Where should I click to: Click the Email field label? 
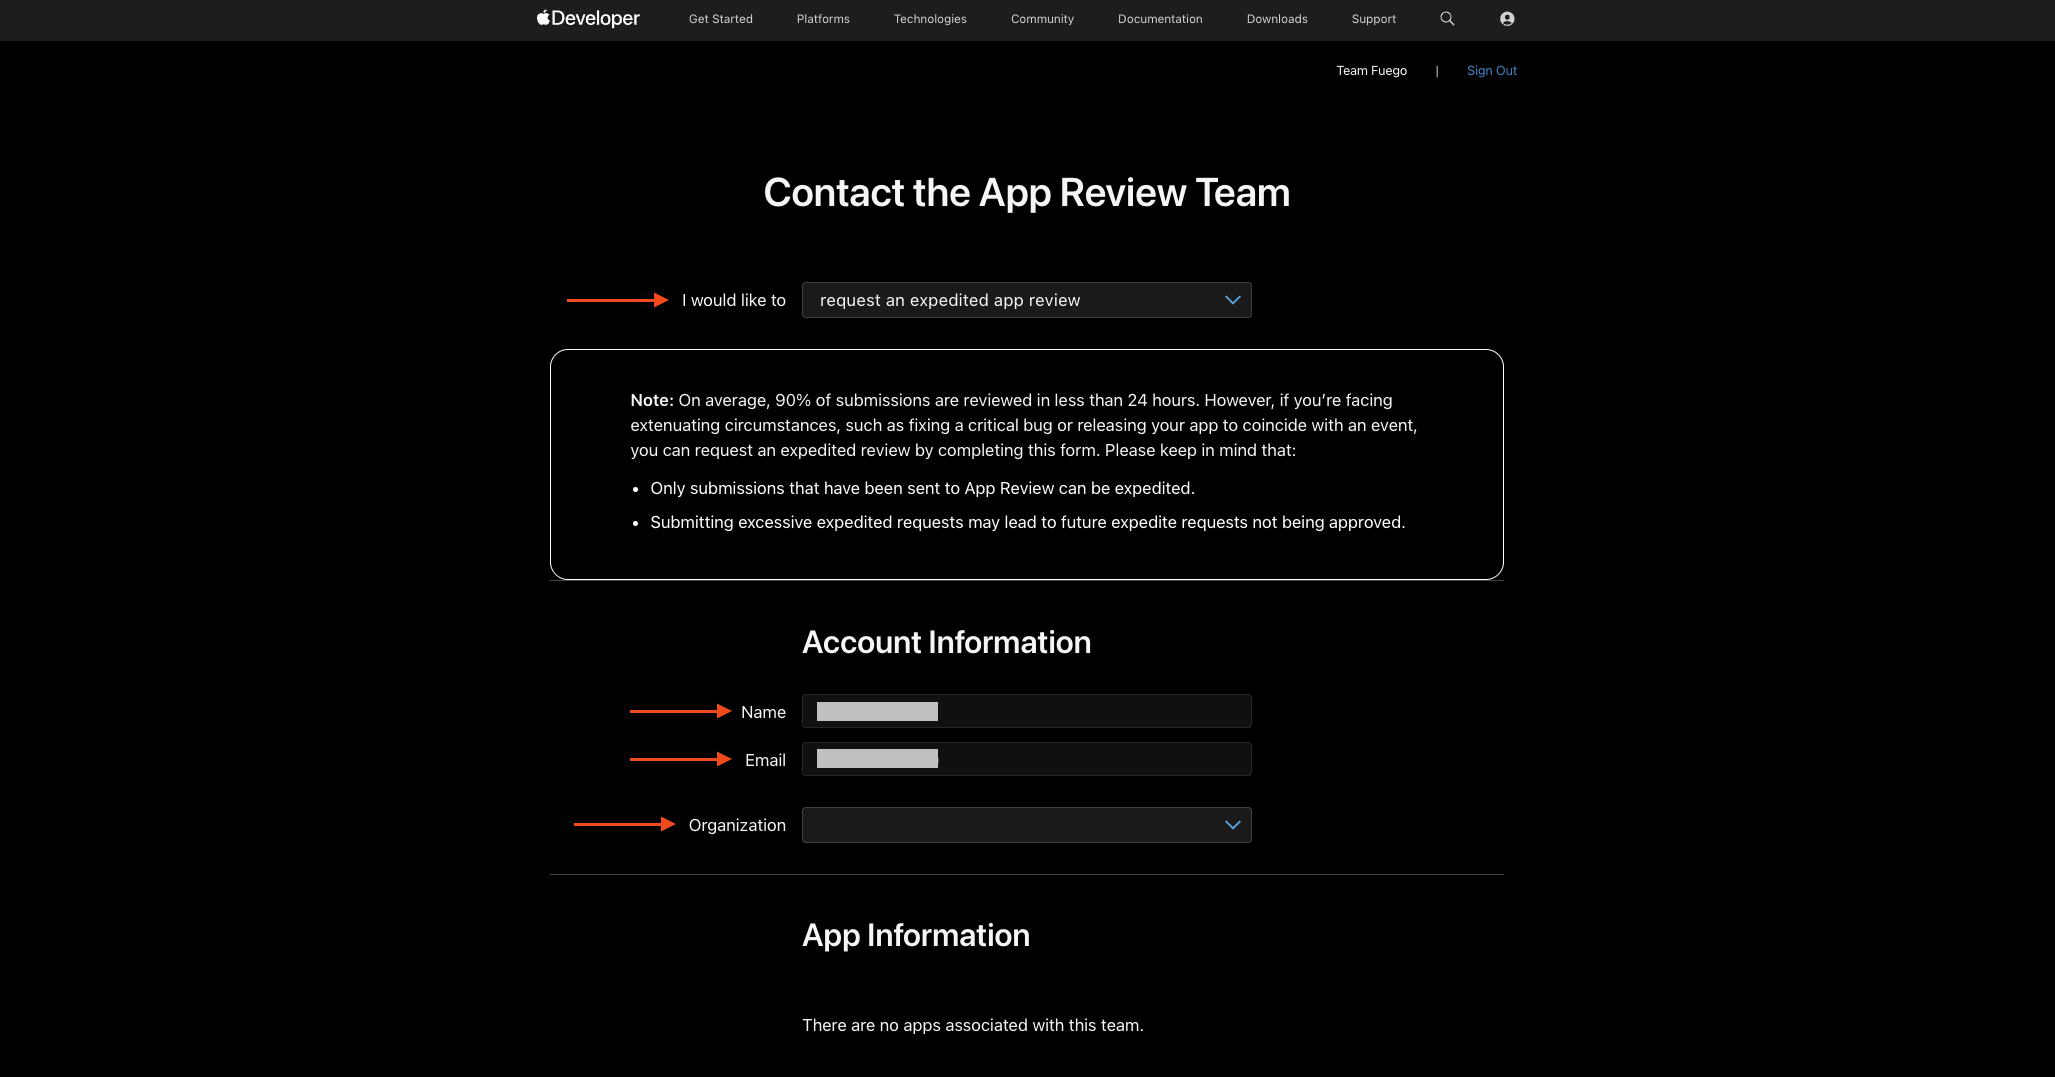pos(765,760)
